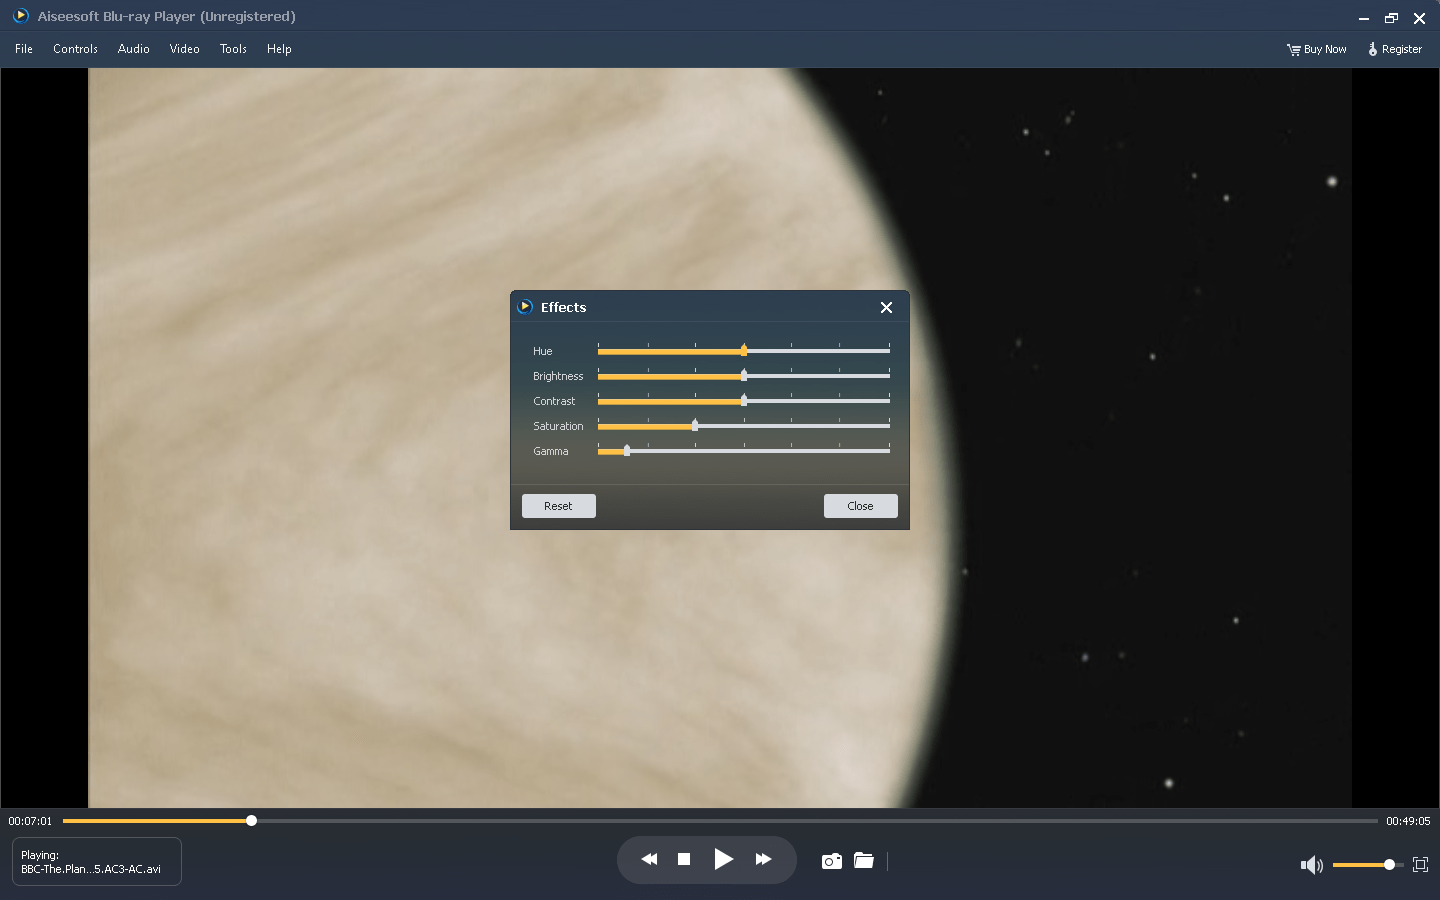Play the paused video

pyautogui.click(x=723, y=859)
